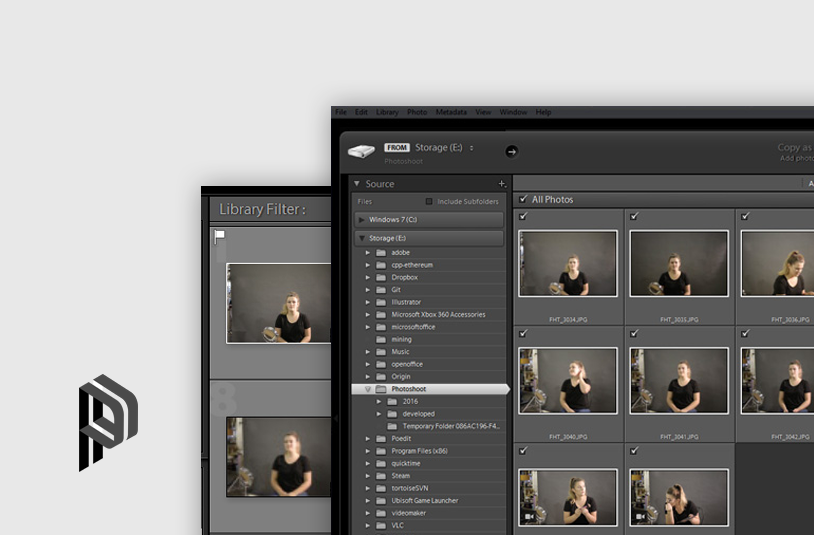Click the Copy as import option
Image resolution: width=814 pixels, height=535 pixels.
pos(794,148)
